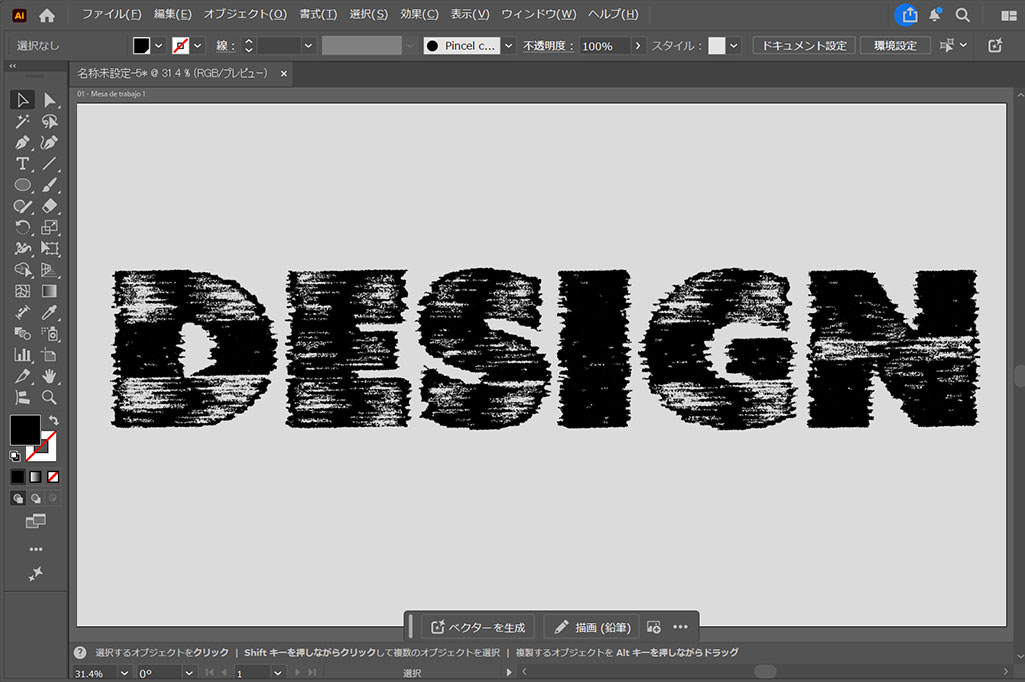This screenshot has width=1025, height=682.
Task: Select the Eraser tool
Action: [50, 206]
